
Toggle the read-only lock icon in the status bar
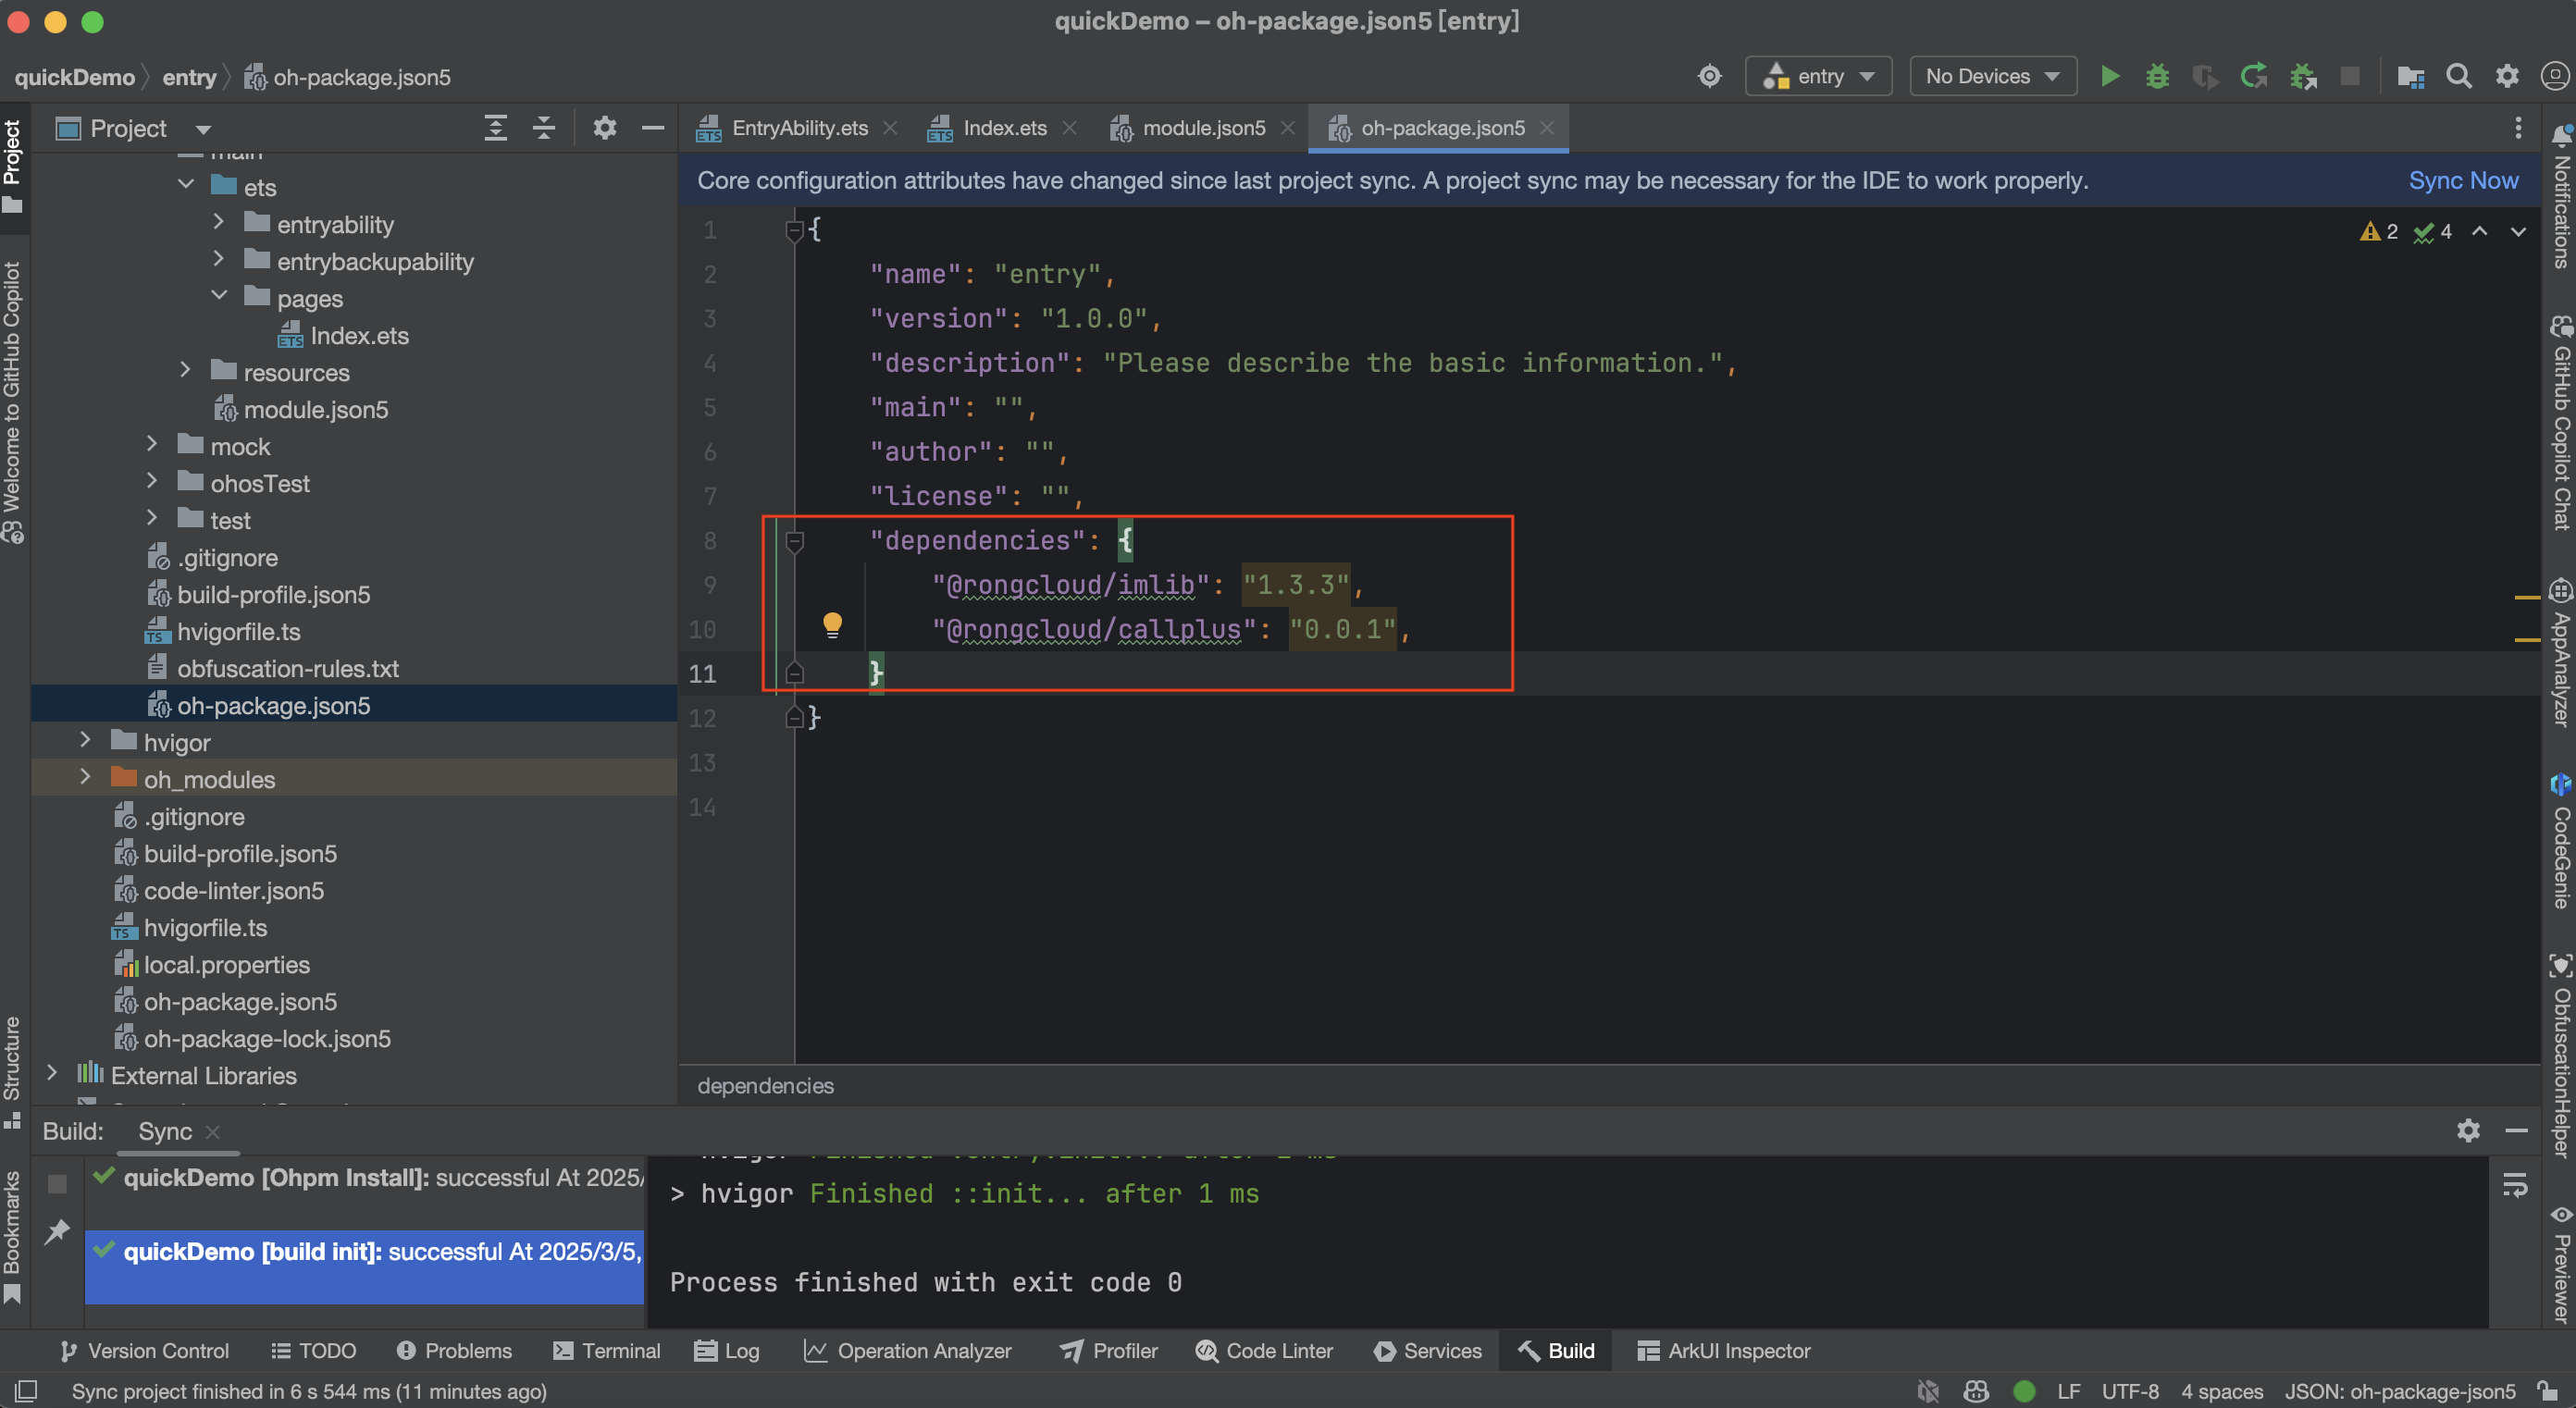point(2546,1391)
